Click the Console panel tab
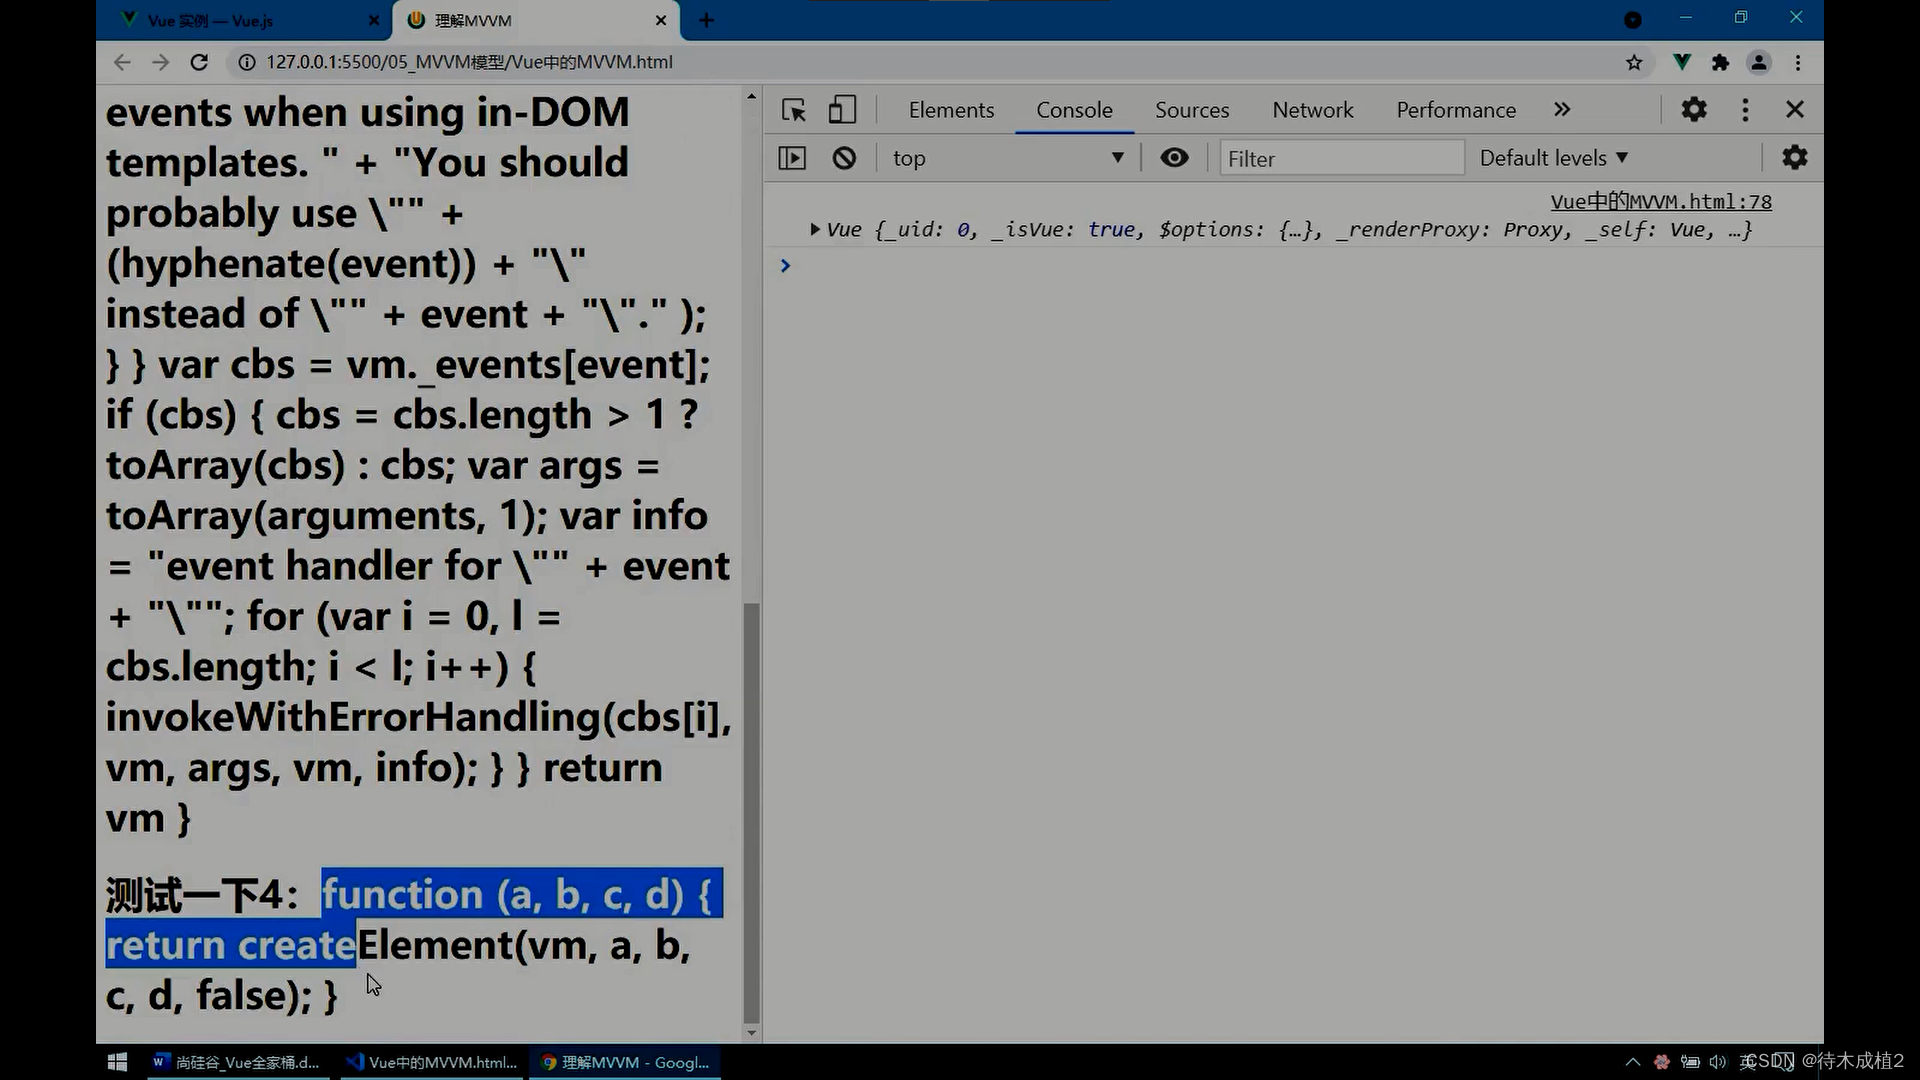This screenshot has height=1080, width=1920. pyautogui.click(x=1075, y=109)
